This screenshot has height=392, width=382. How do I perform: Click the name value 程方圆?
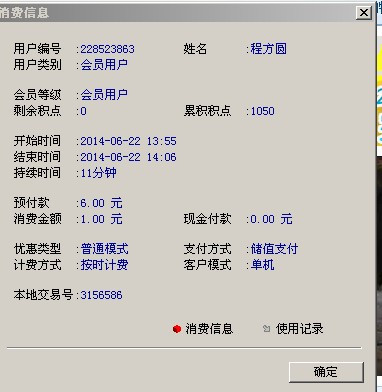click(268, 49)
